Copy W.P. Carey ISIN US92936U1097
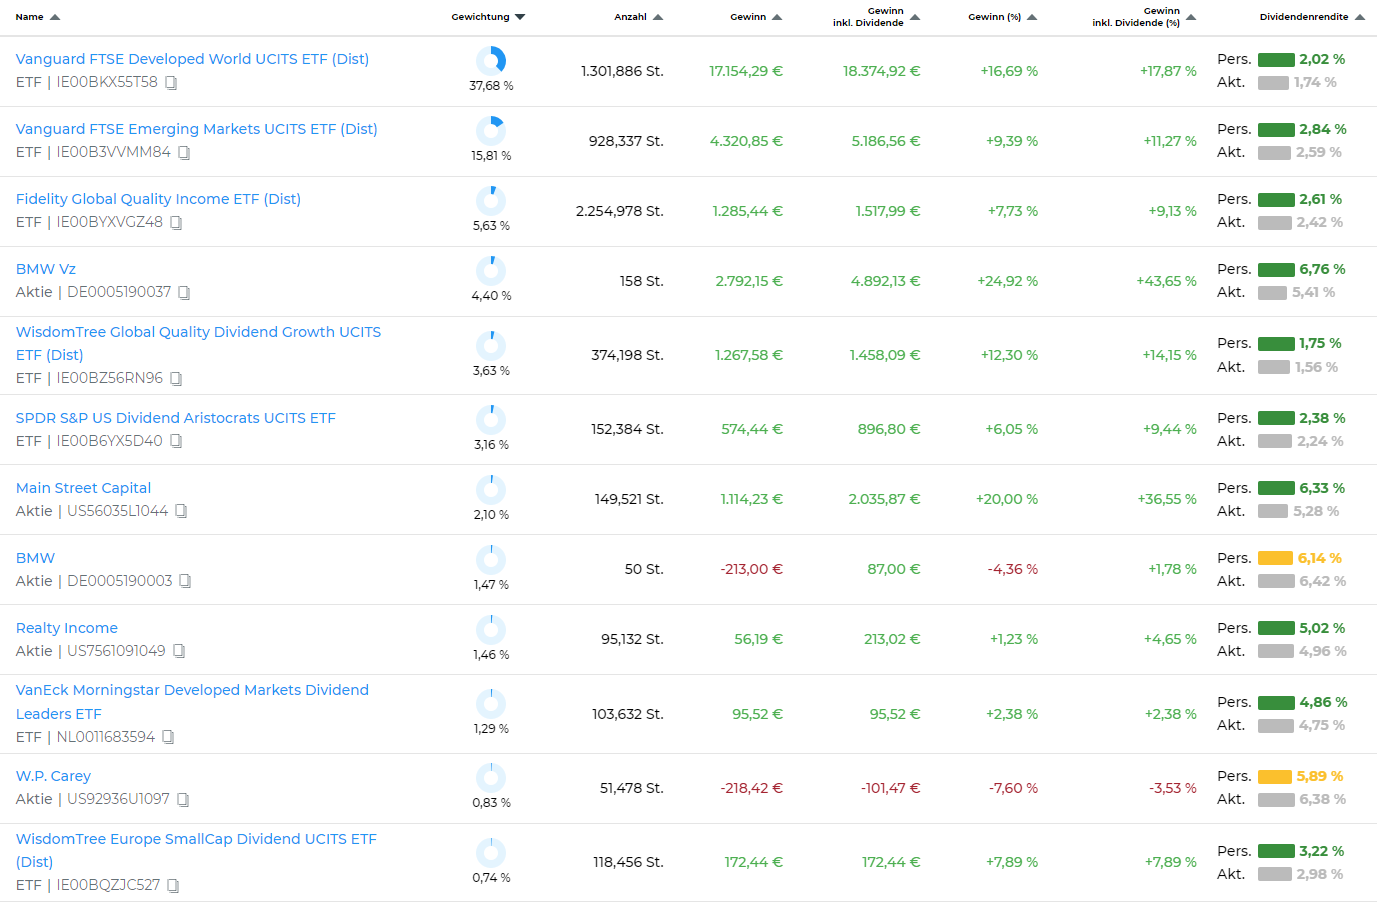 [x=183, y=800]
